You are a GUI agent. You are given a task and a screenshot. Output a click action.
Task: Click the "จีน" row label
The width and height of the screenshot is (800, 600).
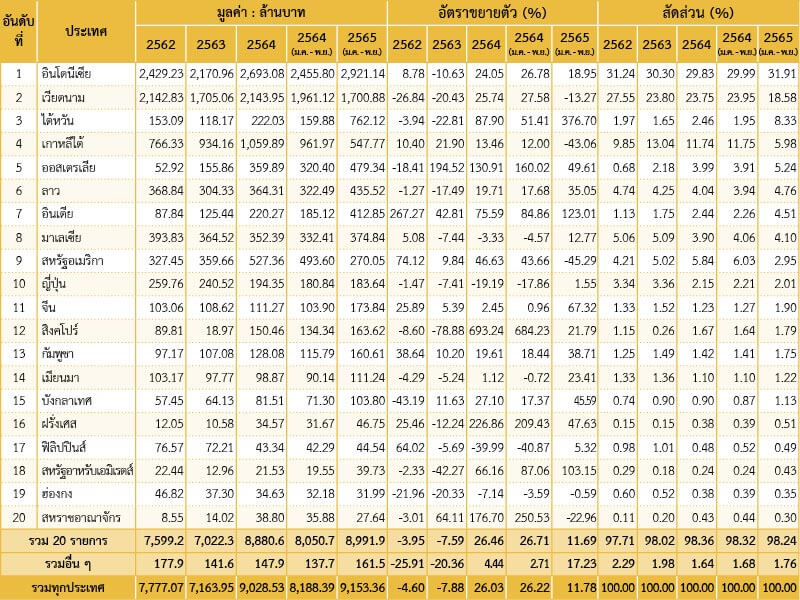point(48,307)
